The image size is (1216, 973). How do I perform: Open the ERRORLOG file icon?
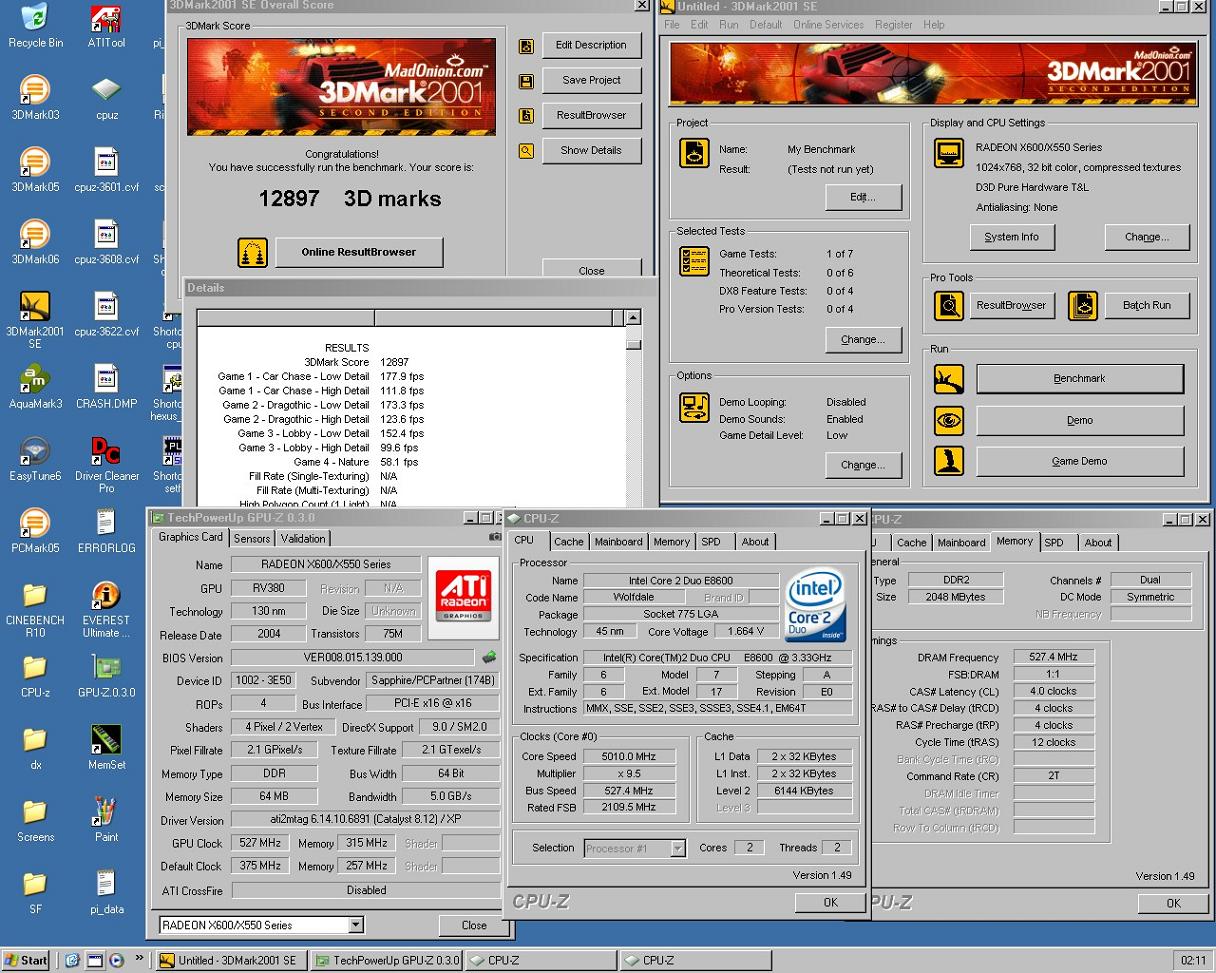[106, 530]
